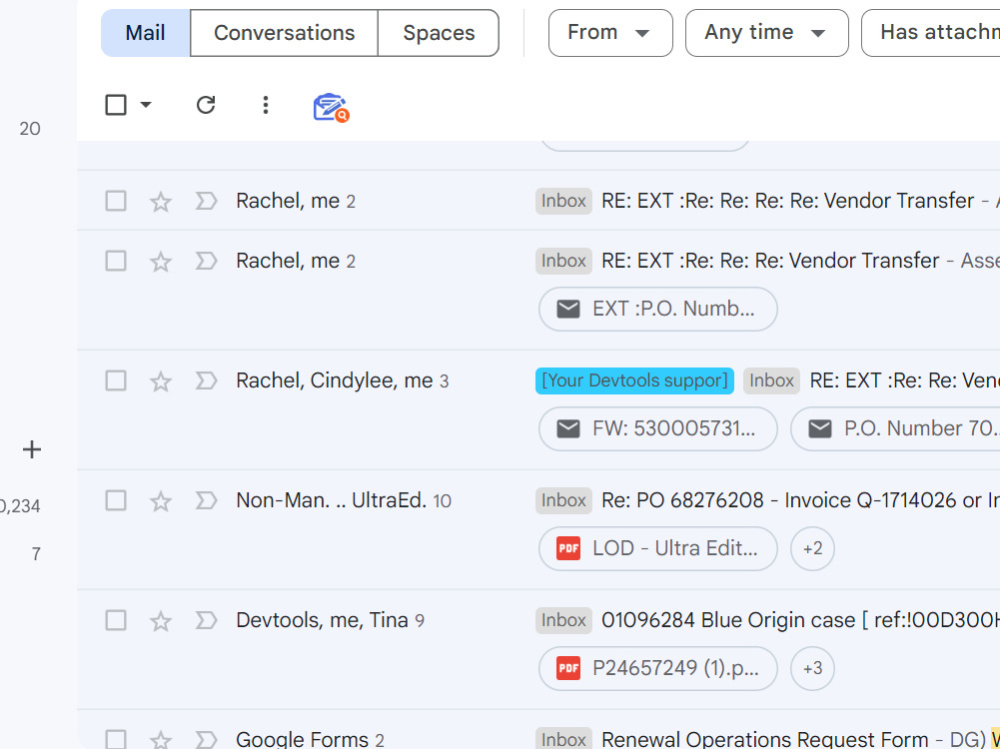Open the EXT :P.O. Numb... attachment chip
The width and height of the screenshot is (1000, 749).
[658, 309]
